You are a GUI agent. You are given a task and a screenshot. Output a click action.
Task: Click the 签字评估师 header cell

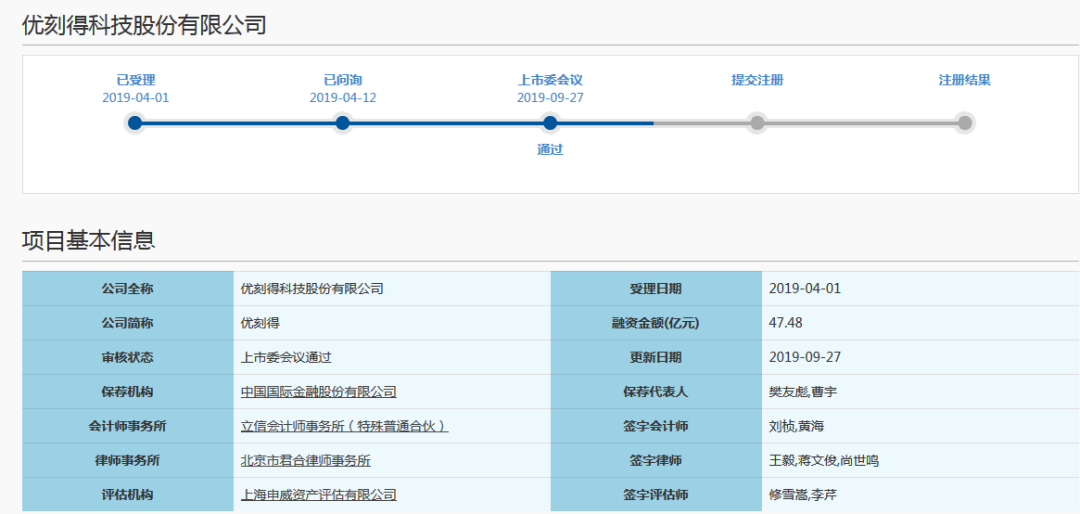[x=656, y=495]
